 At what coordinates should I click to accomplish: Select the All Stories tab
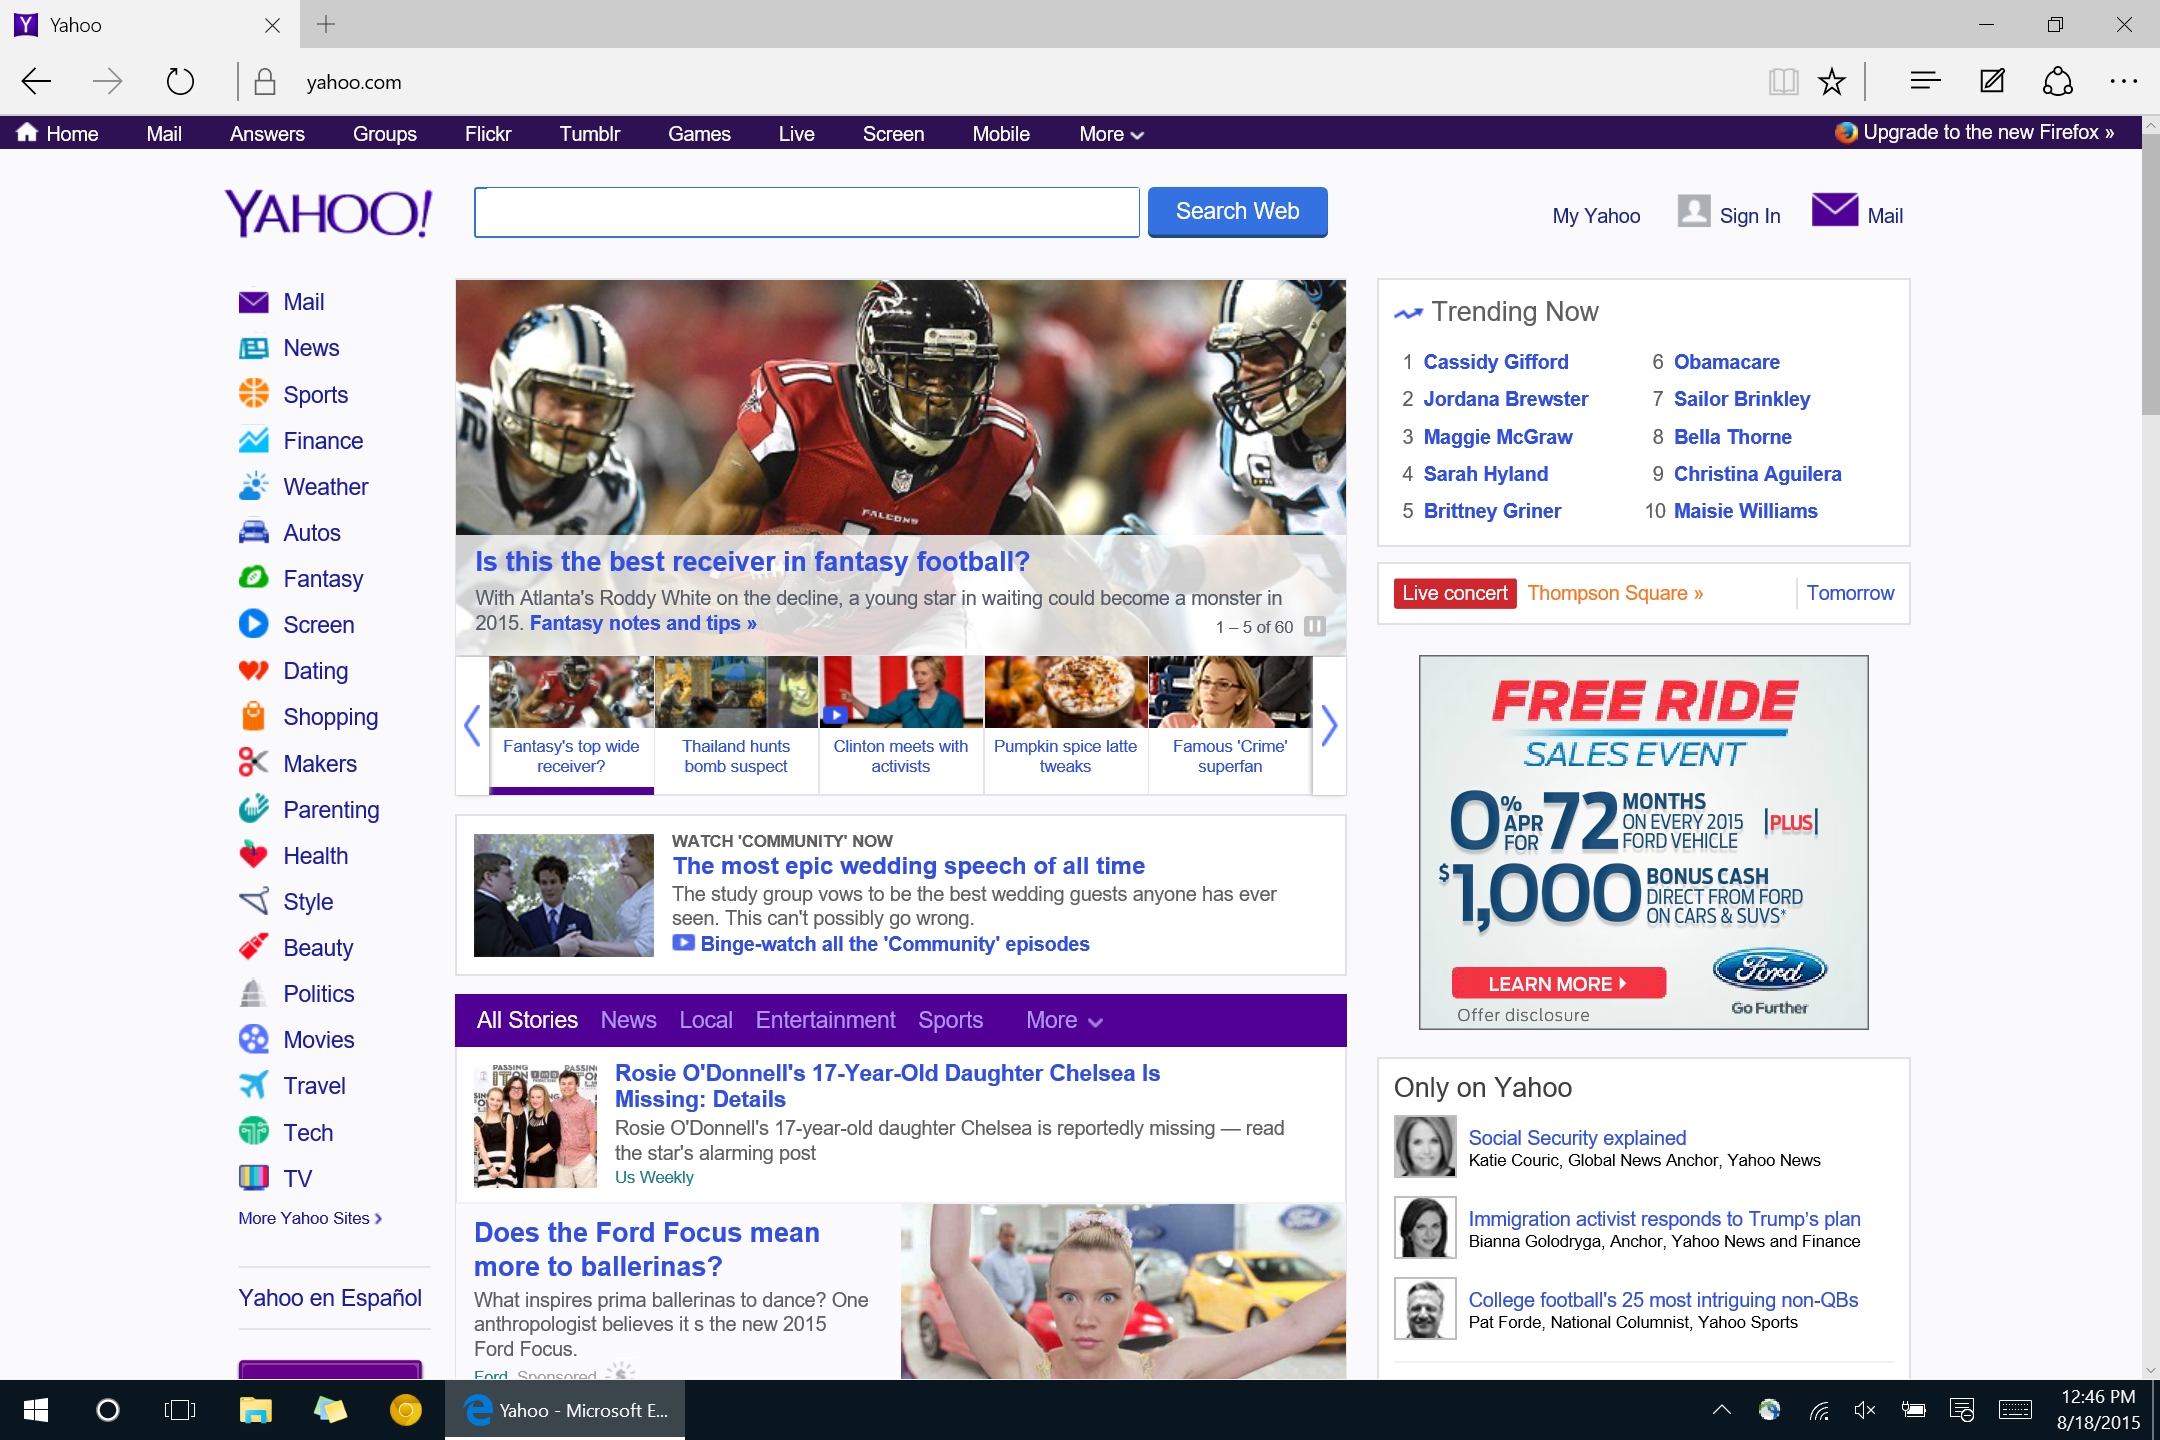[x=527, y=1020]
